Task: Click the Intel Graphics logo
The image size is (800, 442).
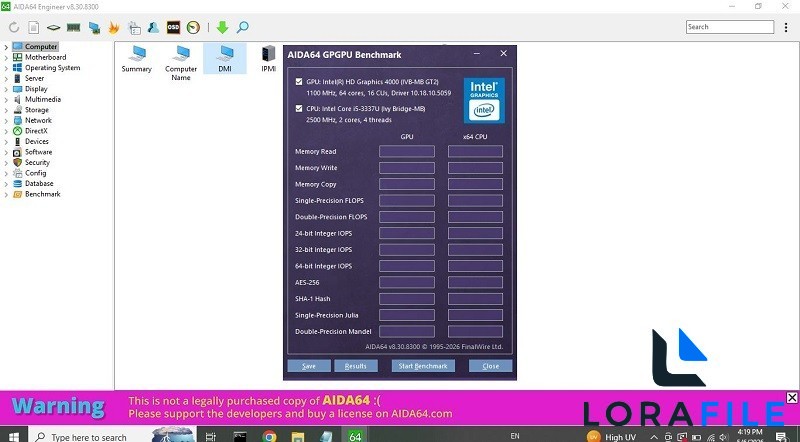Action: click(484, 101)
